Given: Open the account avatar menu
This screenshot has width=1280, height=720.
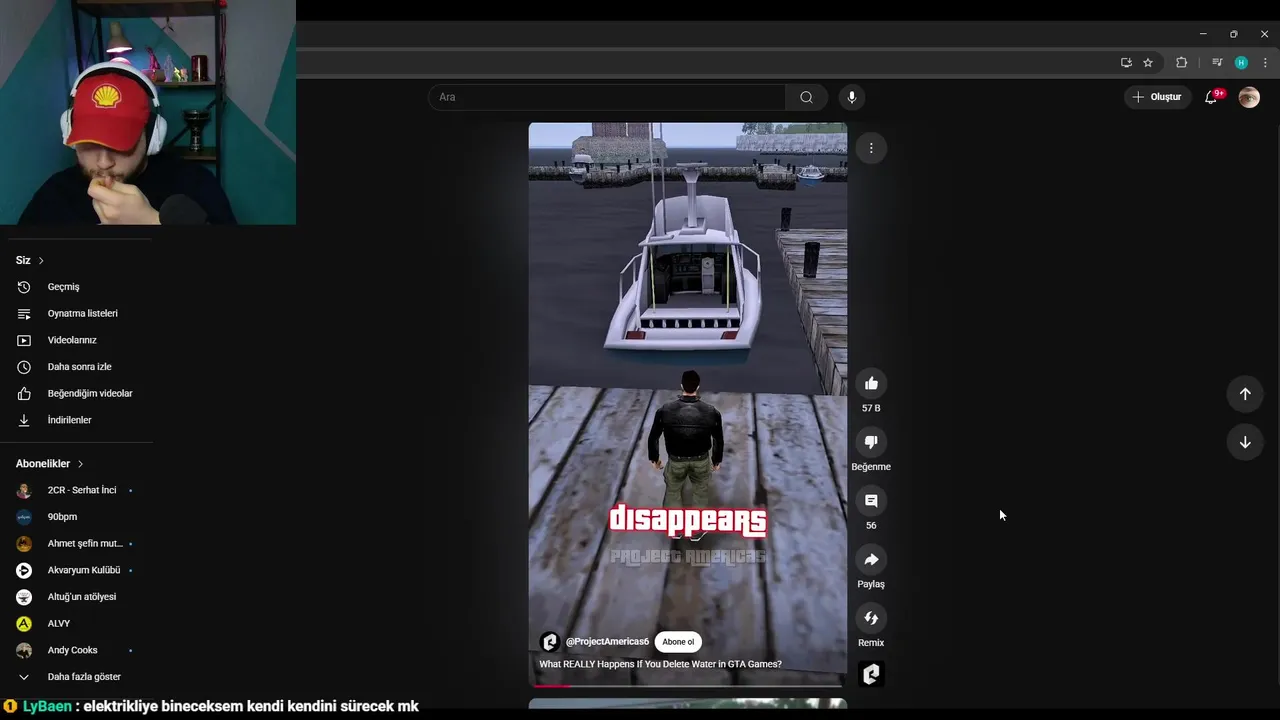Looking at the screenshot, I should pos(1249,97).
